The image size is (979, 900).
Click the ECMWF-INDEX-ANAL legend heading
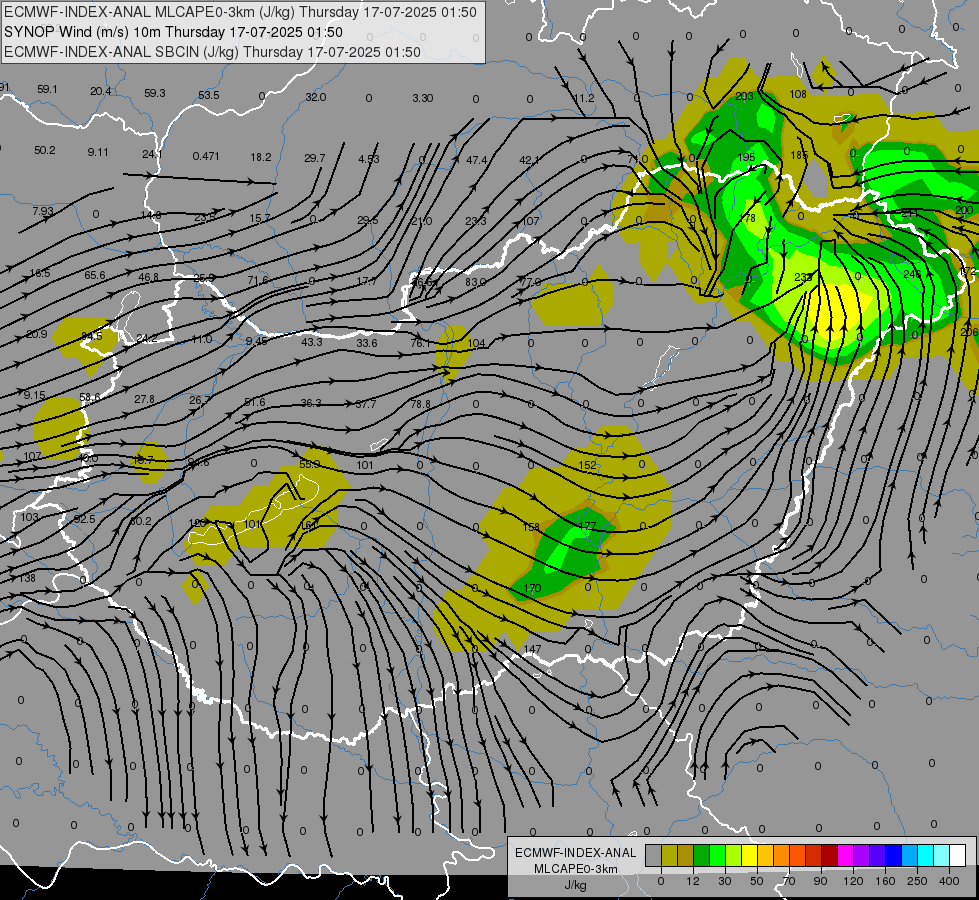point(576,853)
